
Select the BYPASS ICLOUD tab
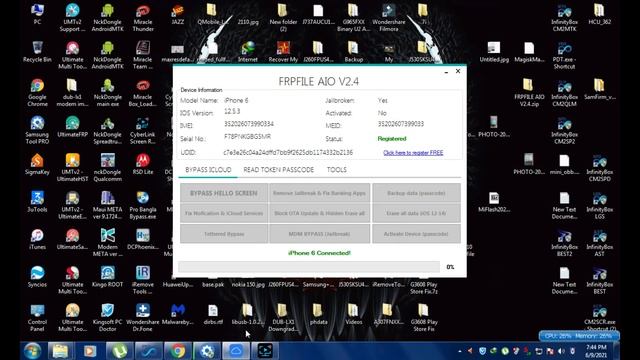pyautogui.click(x=208, y=170)
